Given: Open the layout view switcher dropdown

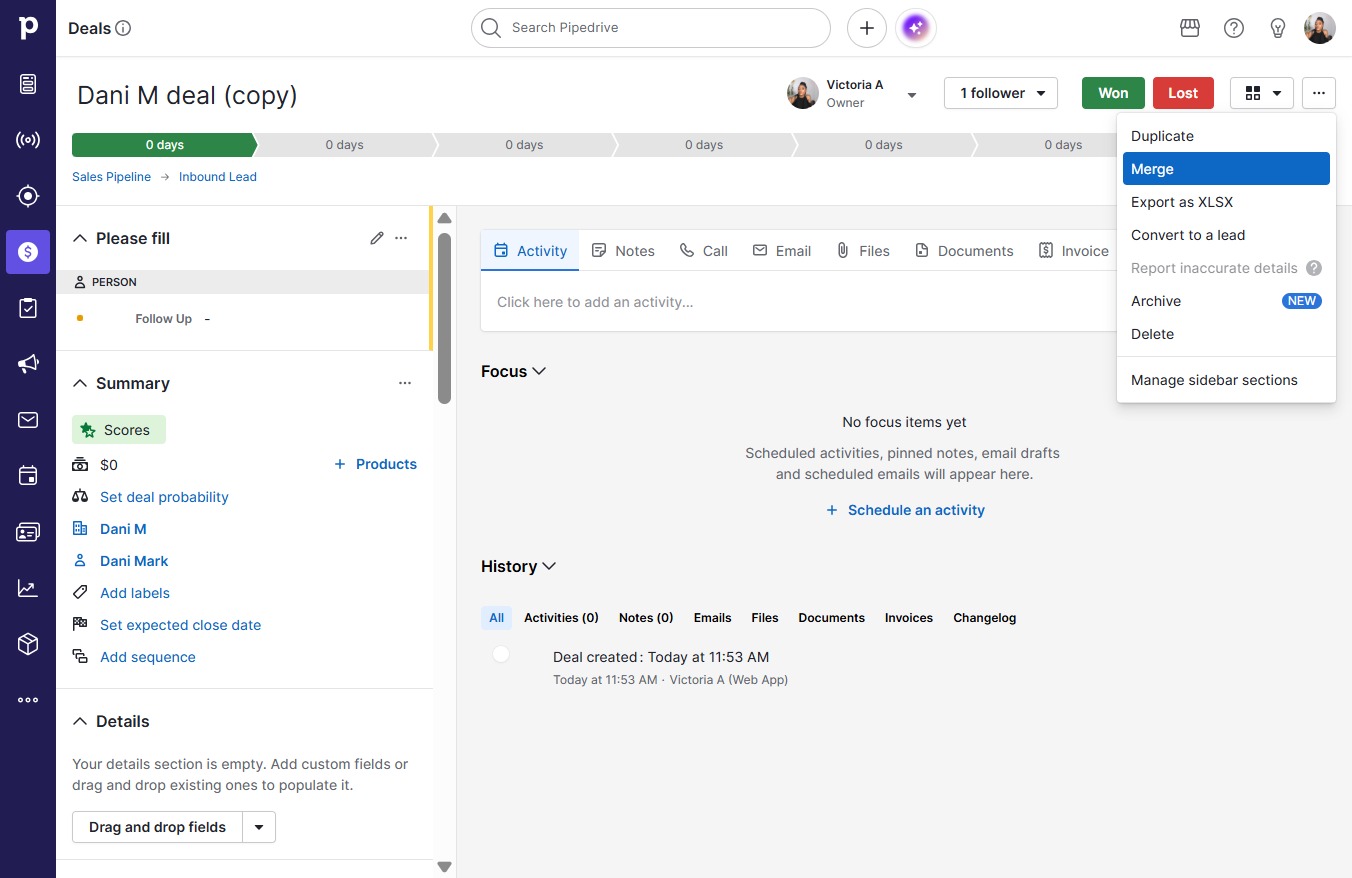Looking at the screenshot, I should [1262, 93].
